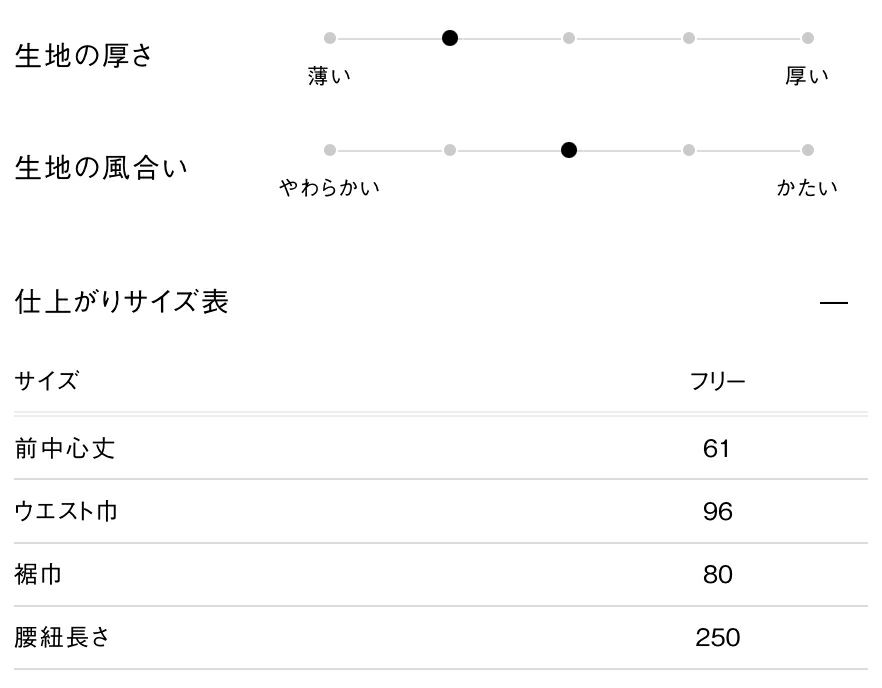882x688 pixels.
Task: Select the last 生地の厚さ dot above 厚い
Action: (x=808, y=38)
